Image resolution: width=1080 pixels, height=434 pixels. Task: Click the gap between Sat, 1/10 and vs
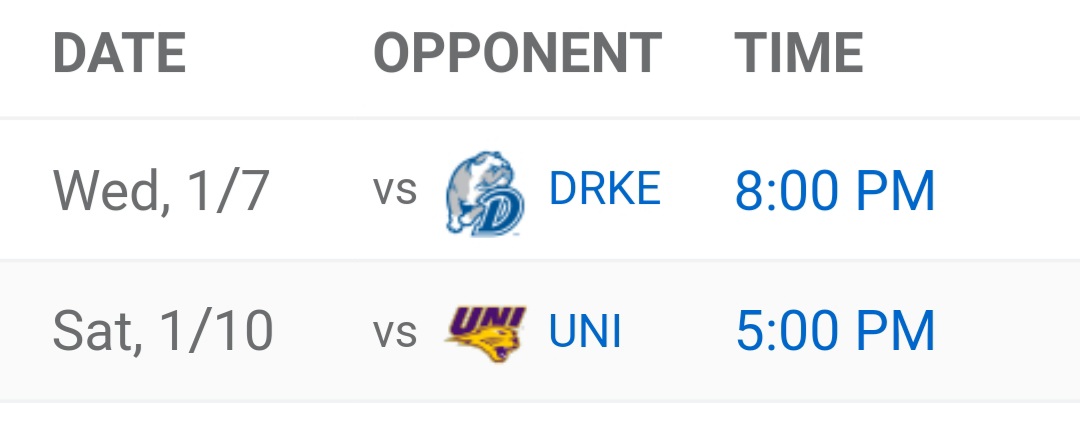coord(322,332)
